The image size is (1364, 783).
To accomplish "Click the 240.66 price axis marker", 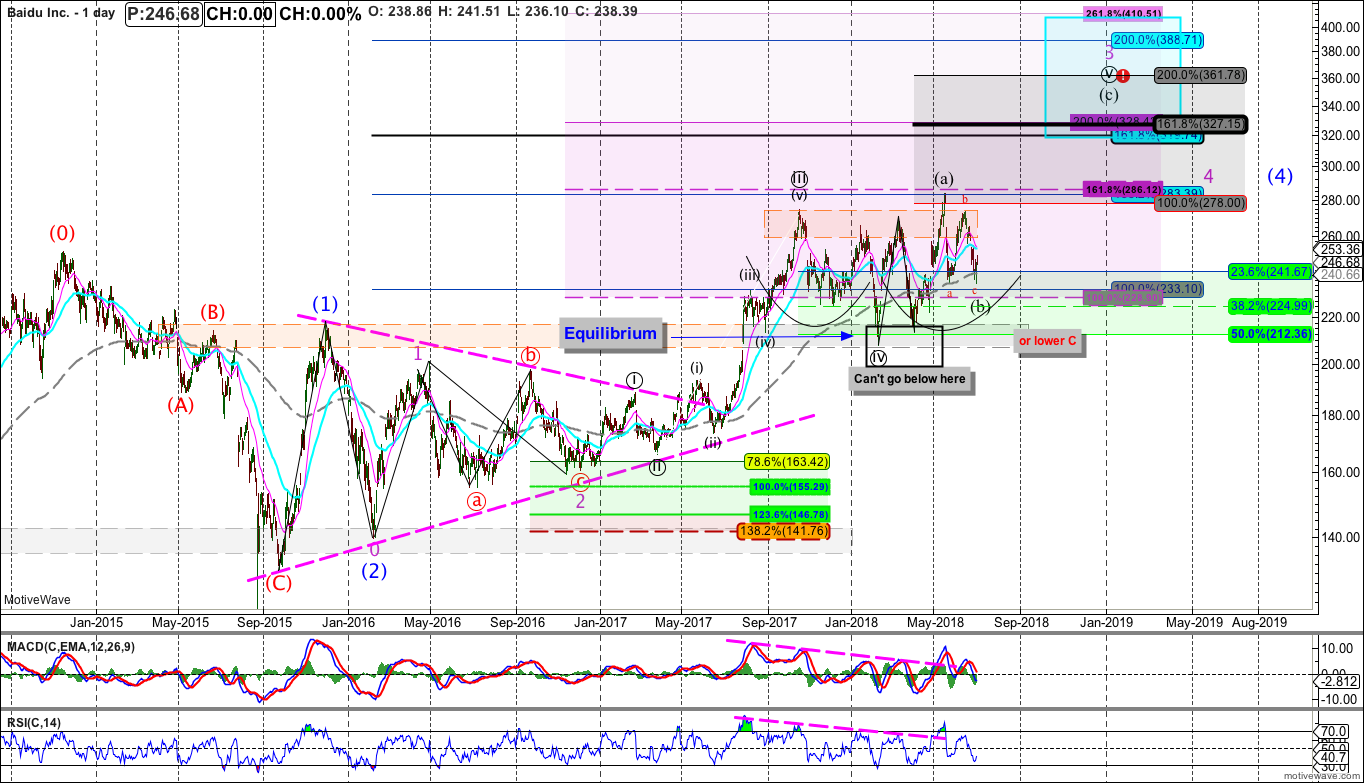I will click(x=1341, y=275).
